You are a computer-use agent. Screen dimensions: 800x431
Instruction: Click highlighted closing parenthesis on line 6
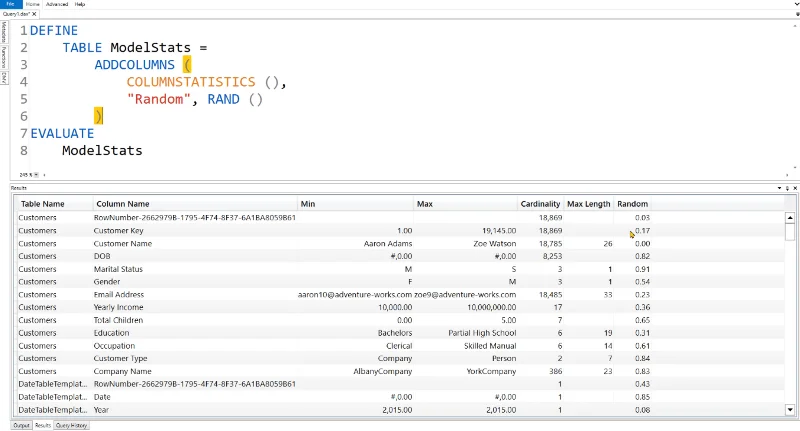pos(98,116)
